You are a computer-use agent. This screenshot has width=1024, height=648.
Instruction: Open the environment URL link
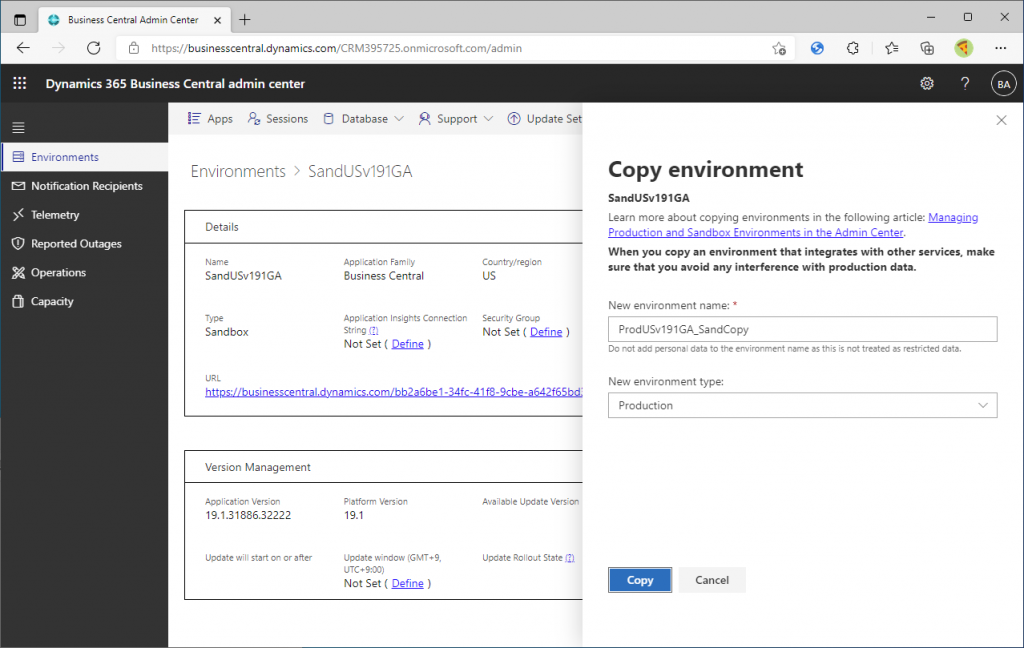point(394,392)
